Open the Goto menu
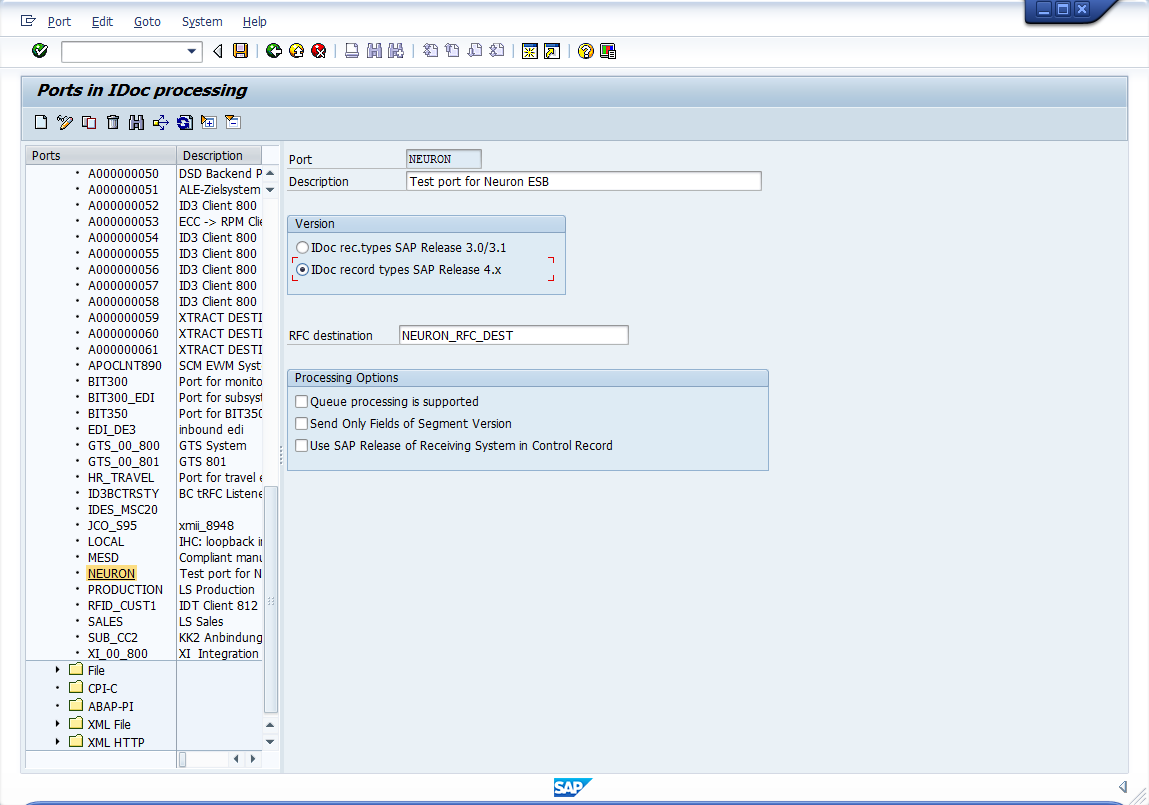 click(147, 22)
